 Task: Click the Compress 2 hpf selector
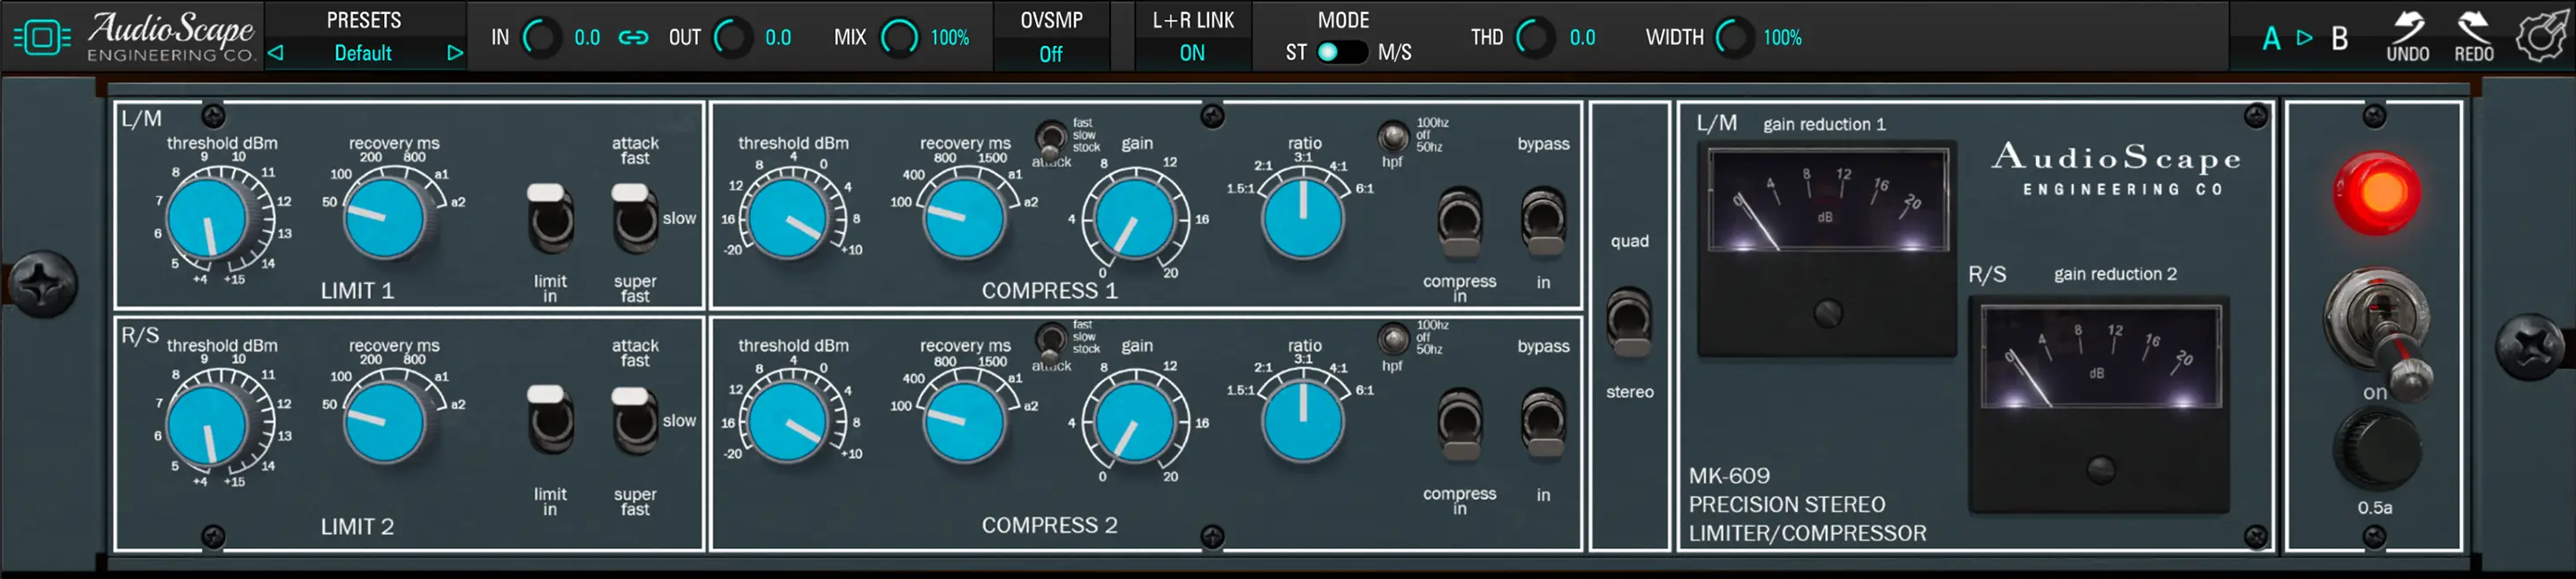coord(1392,339)
